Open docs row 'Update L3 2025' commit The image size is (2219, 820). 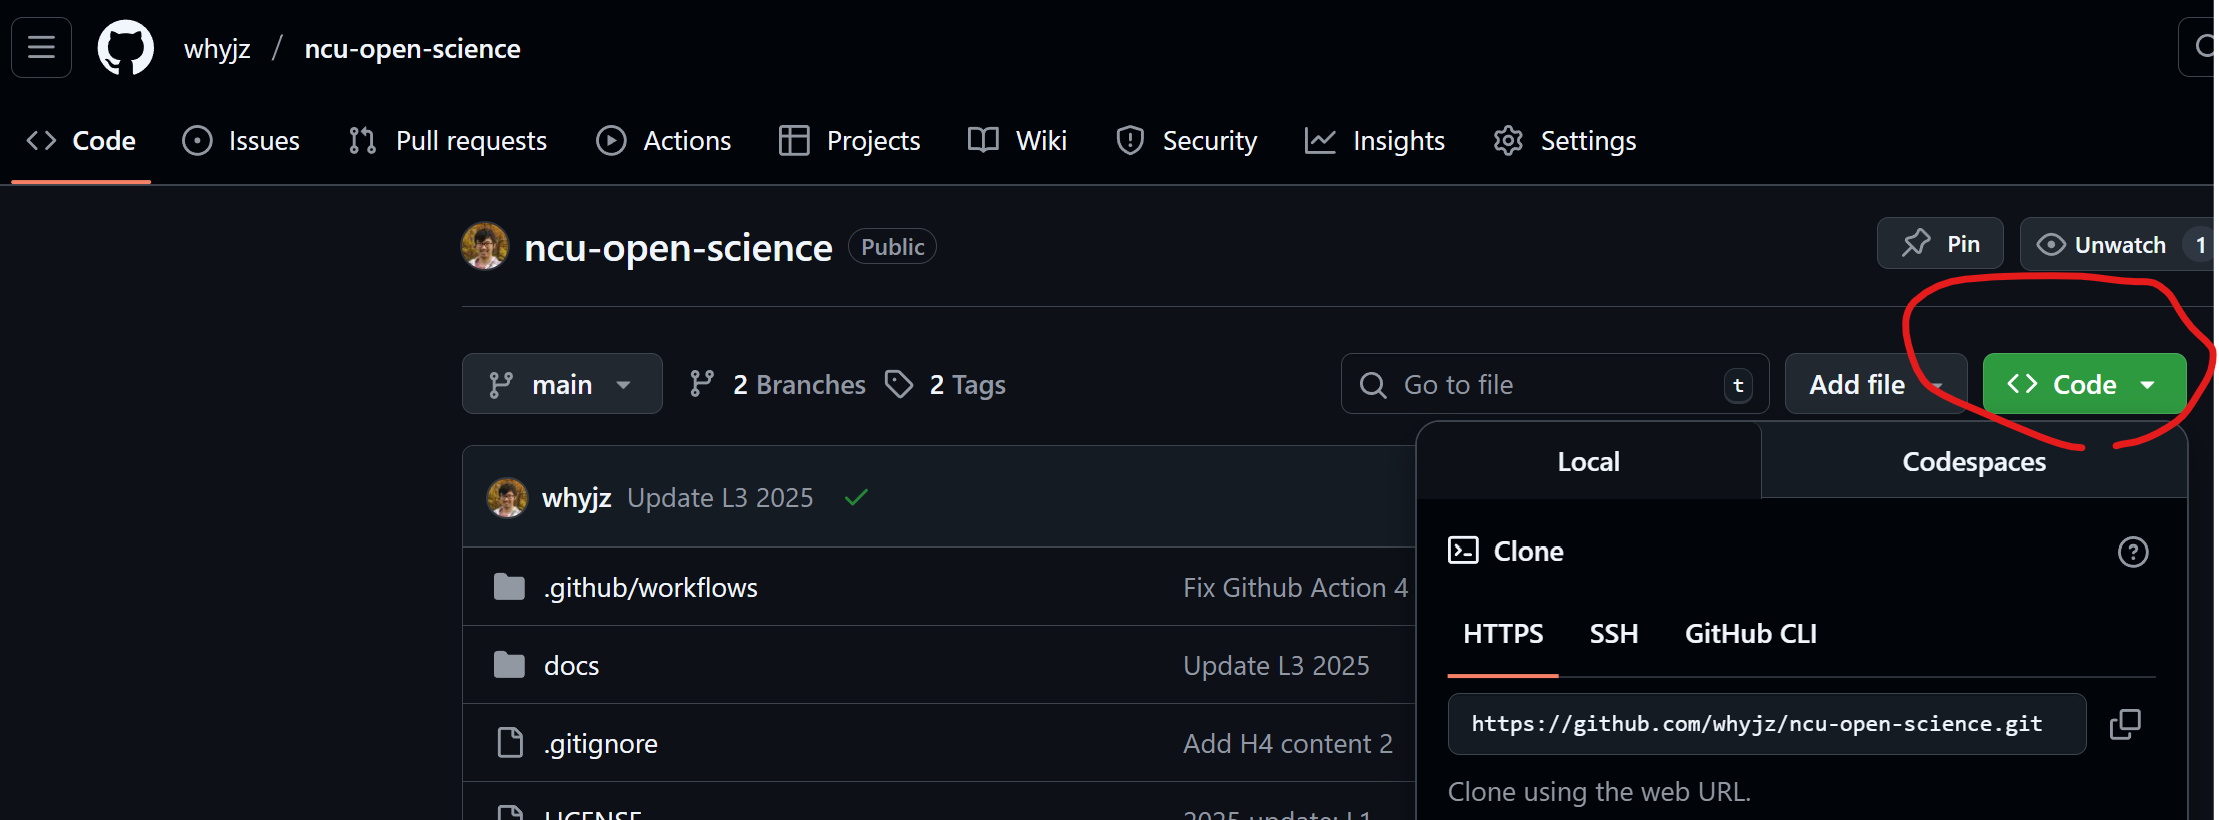(x=1276, y=665)
